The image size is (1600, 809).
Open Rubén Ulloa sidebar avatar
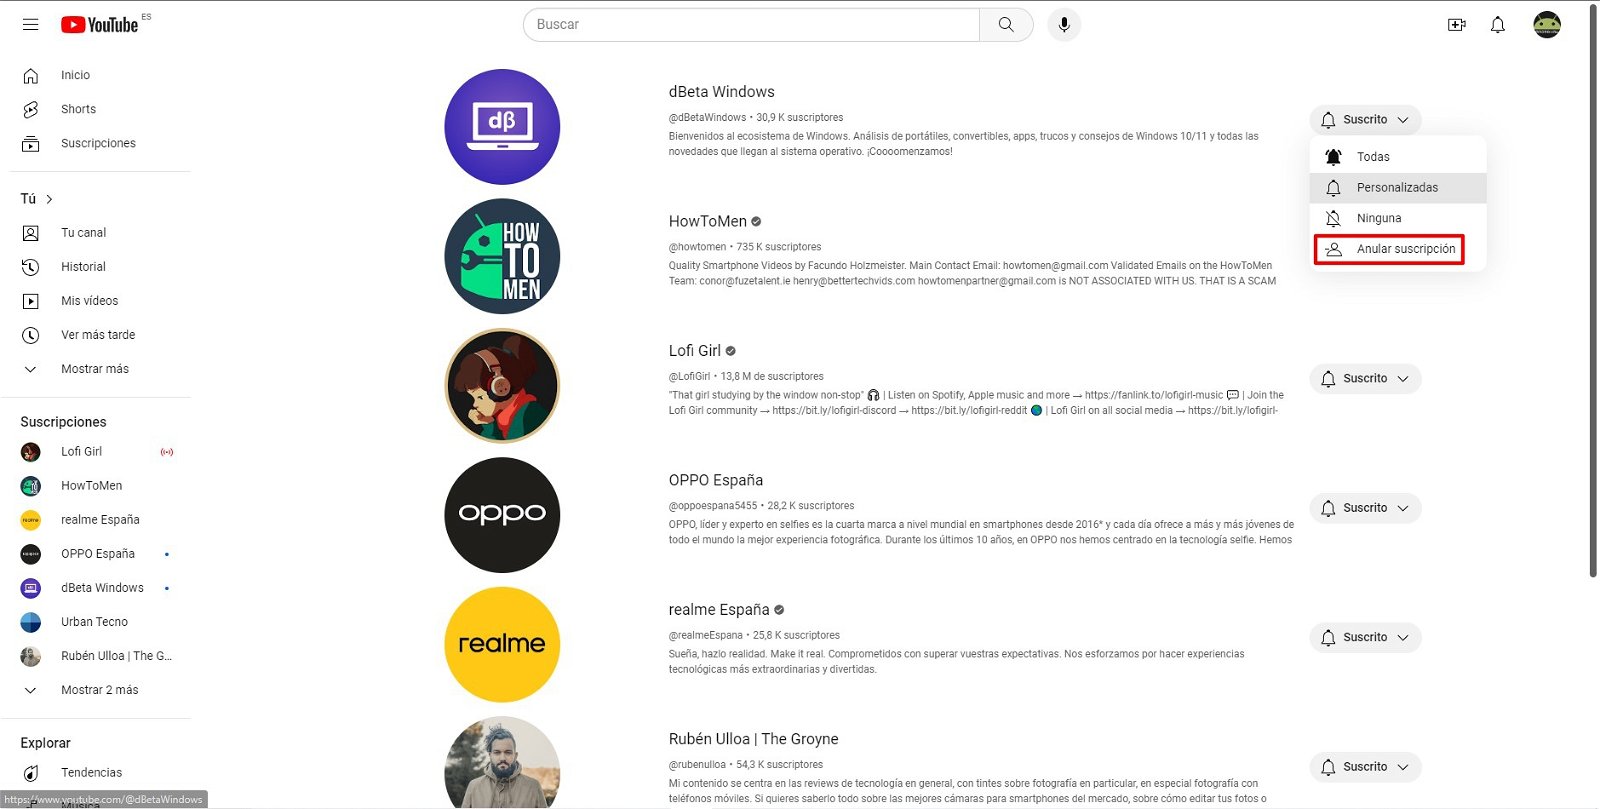(x=31, y=656)
